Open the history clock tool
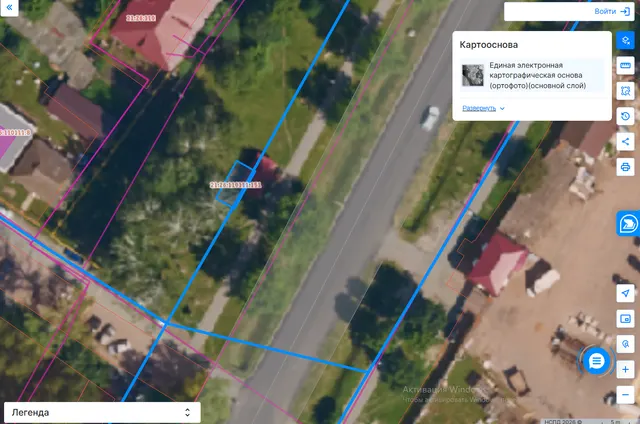The width and height of the screenshot is (640, 424). point(625,116)
